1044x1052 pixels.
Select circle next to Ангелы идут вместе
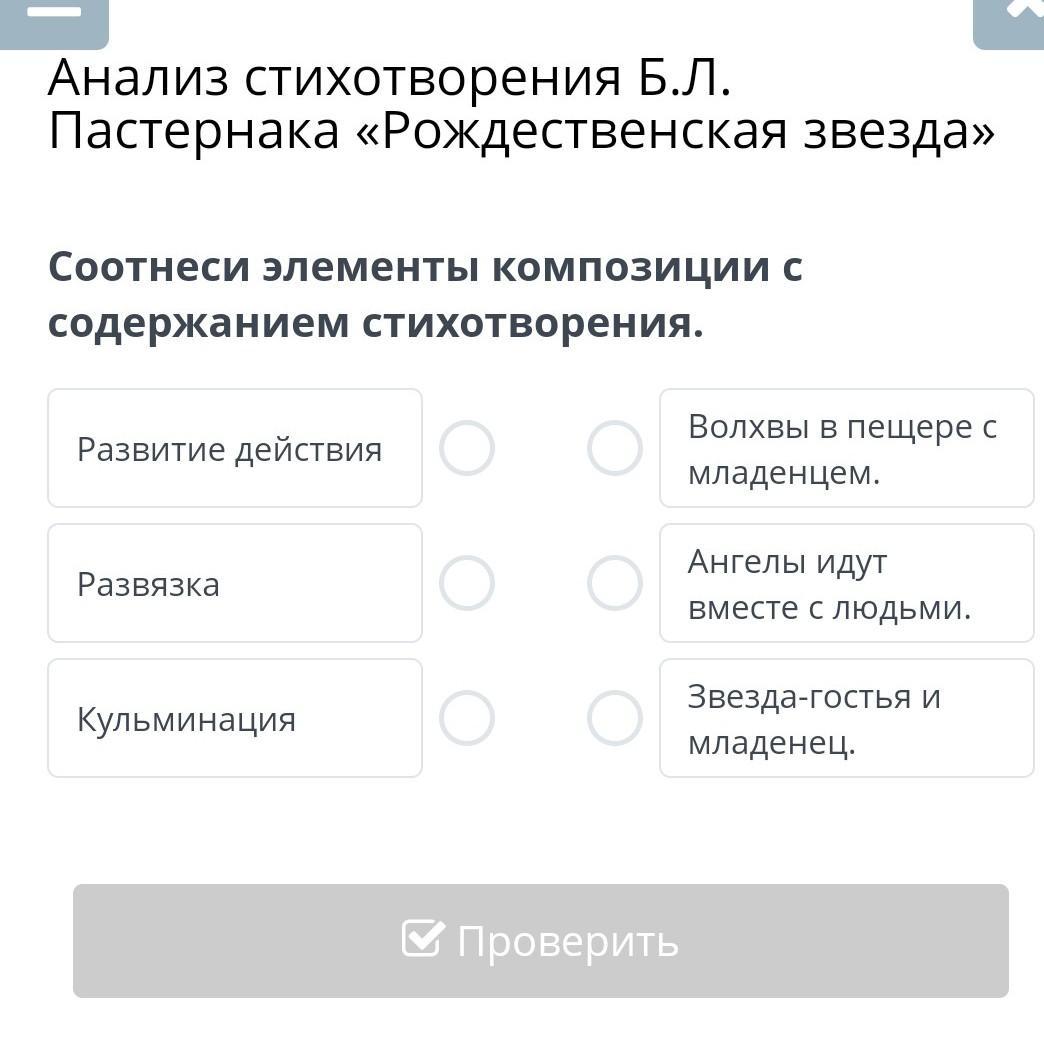pyautogui.click(x=615, y=583)
